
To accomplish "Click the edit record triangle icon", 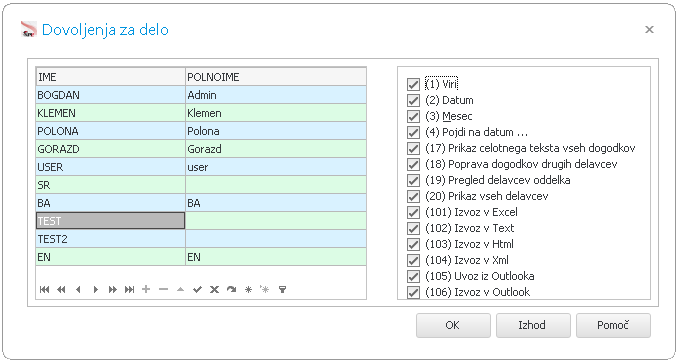I will pyautogui.click(x=180, y=289).
